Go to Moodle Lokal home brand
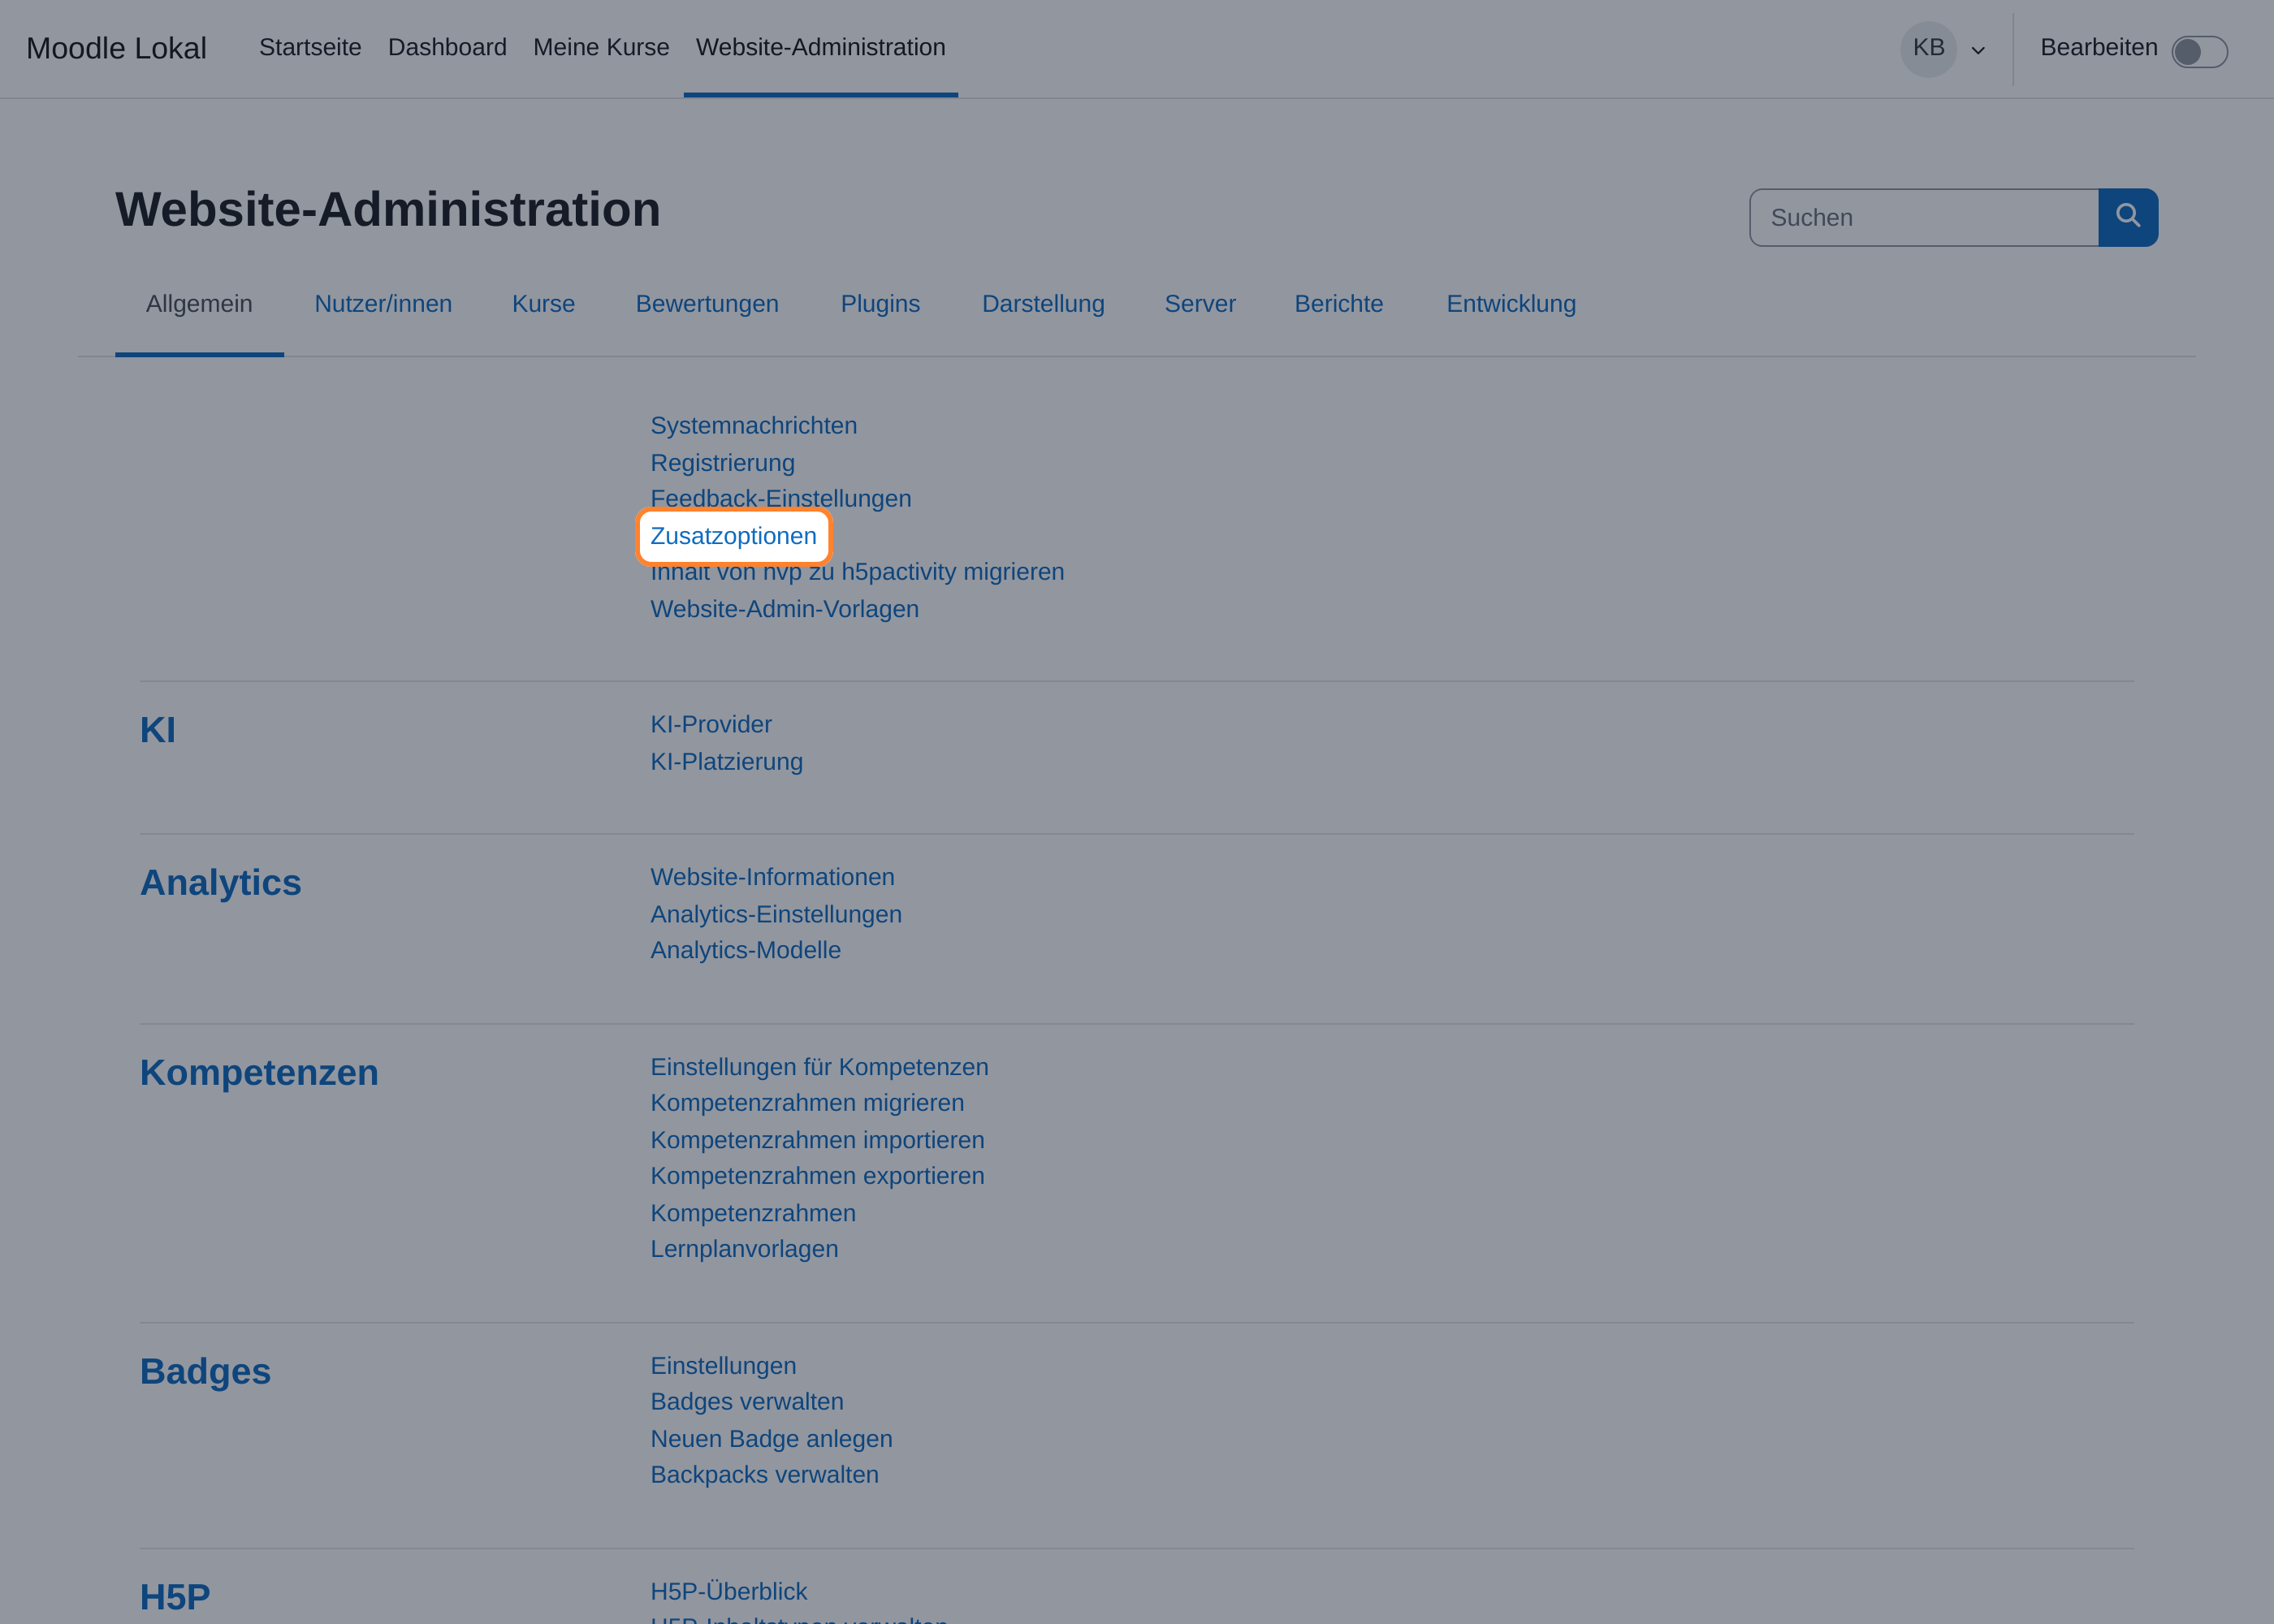The width and height of the screenshot is (2274, 1624). (116, 48)
